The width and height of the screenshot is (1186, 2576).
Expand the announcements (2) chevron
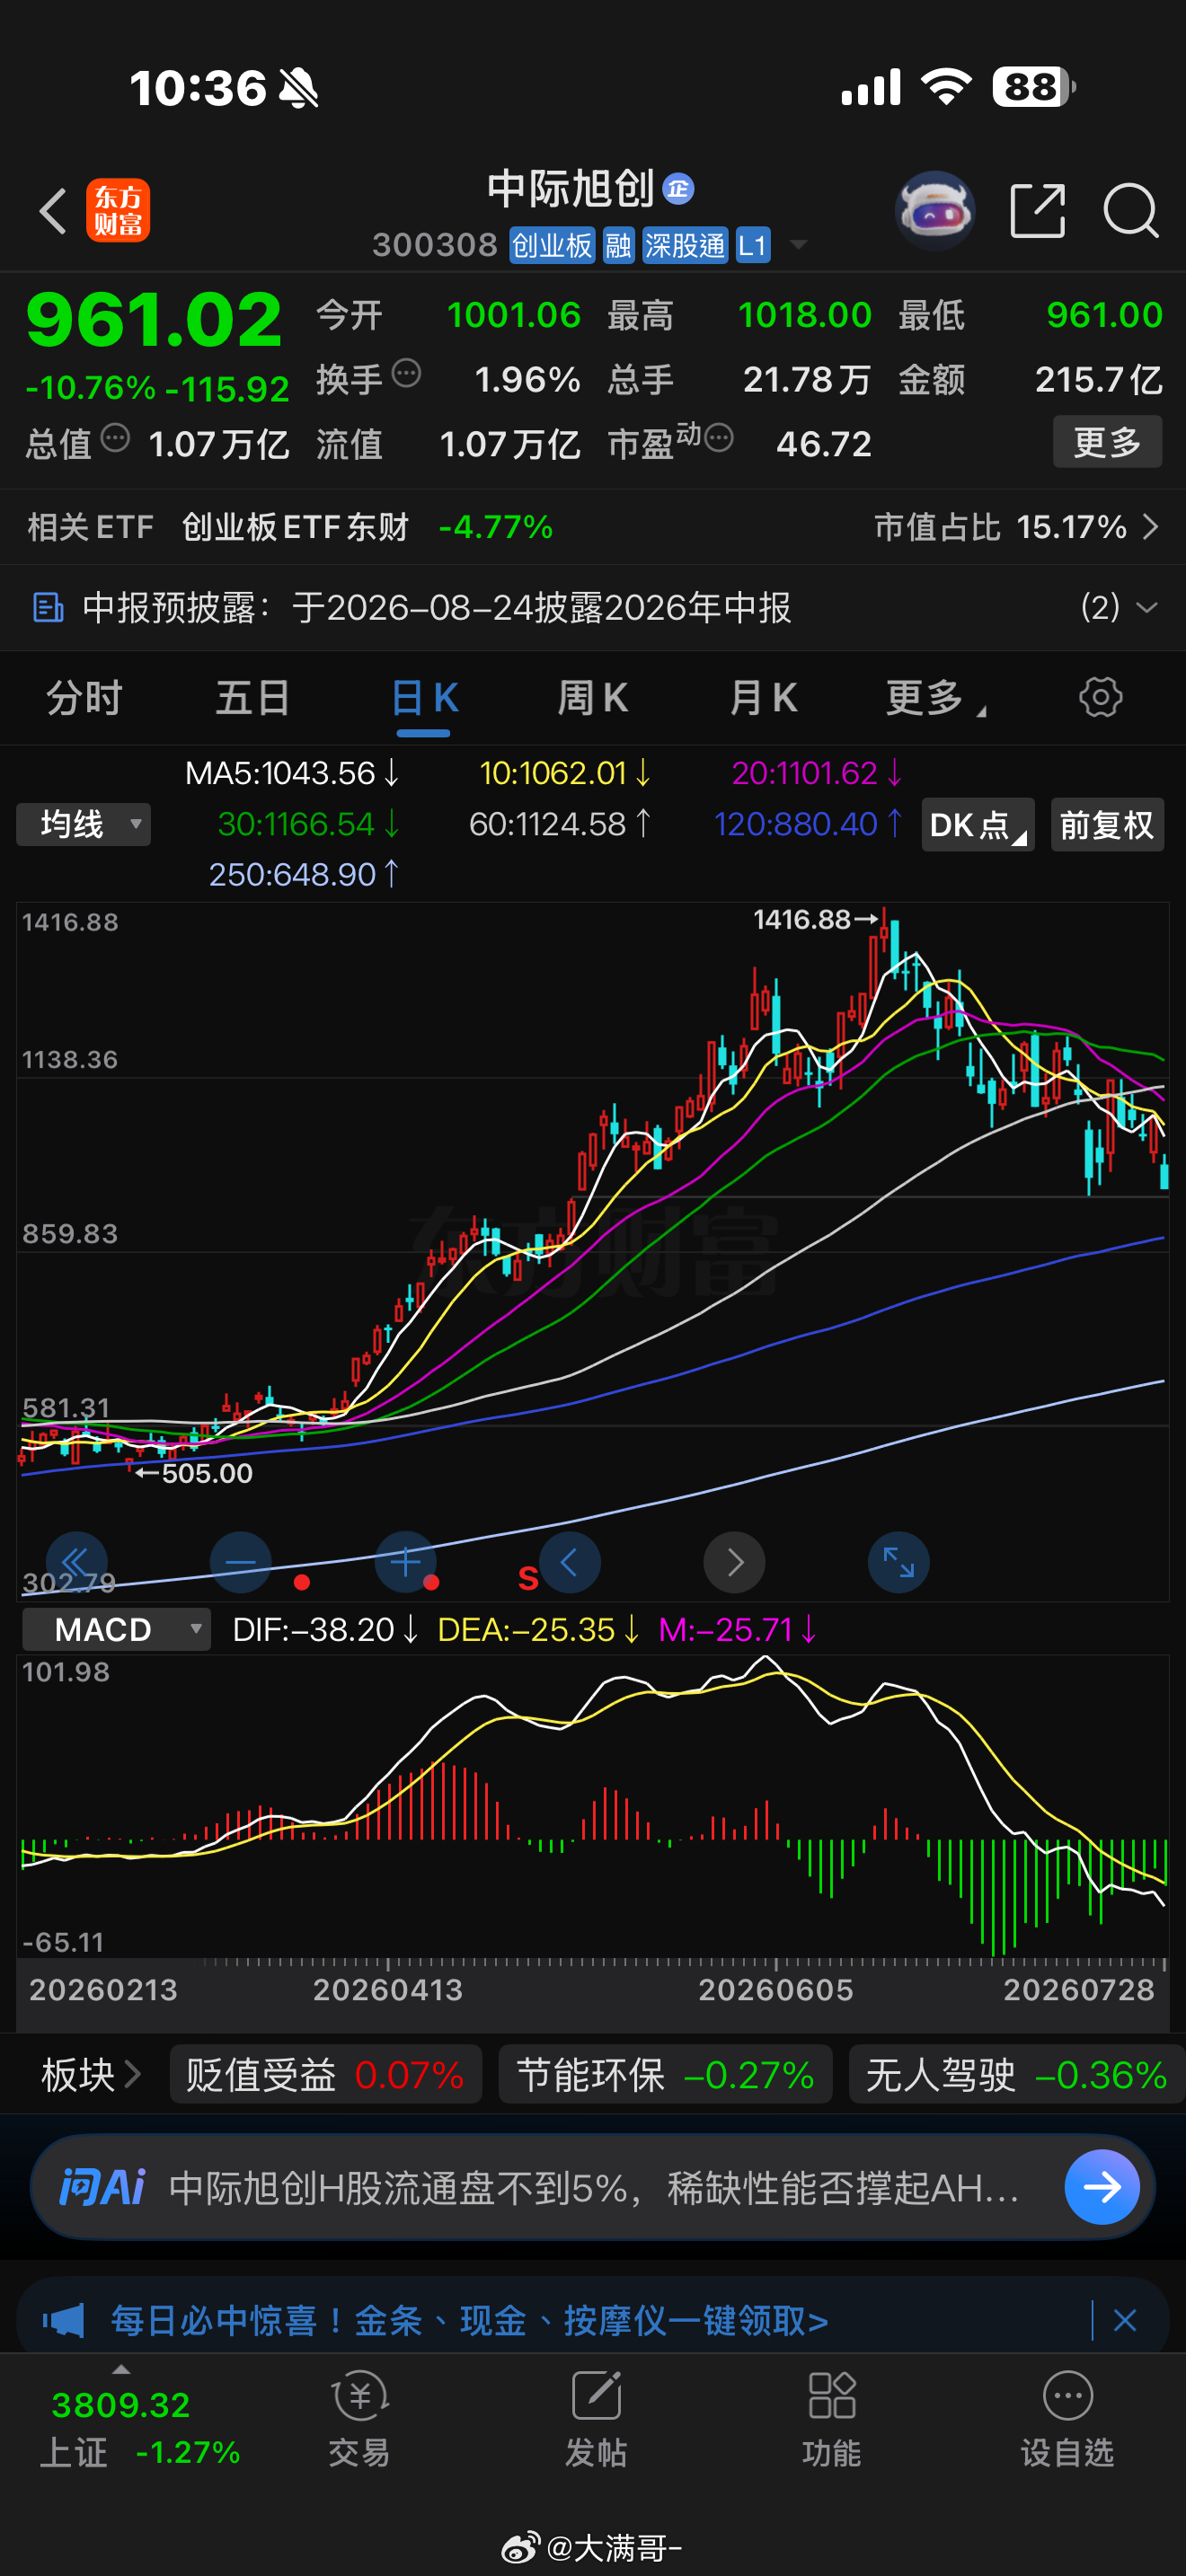click(1147, 607)
